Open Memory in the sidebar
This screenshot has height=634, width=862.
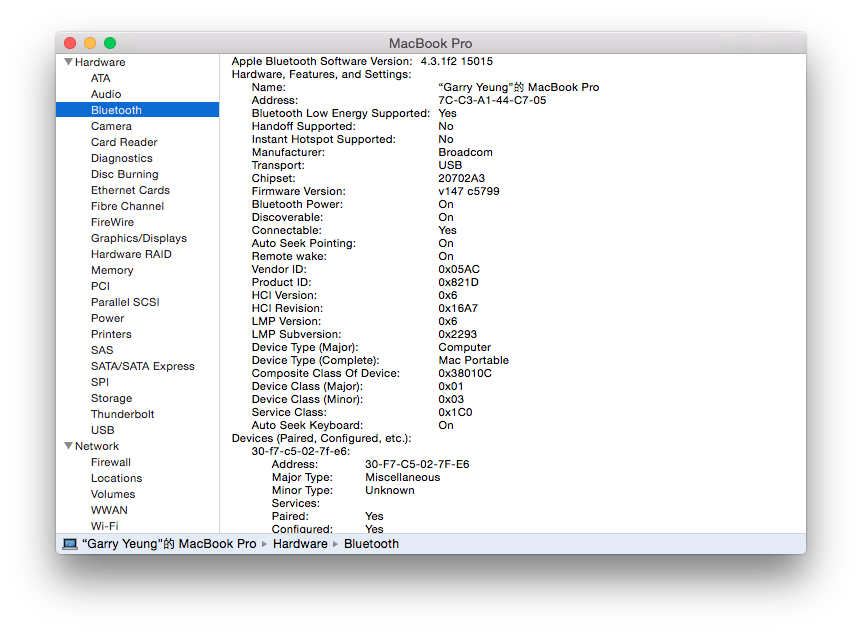point(112,269)
